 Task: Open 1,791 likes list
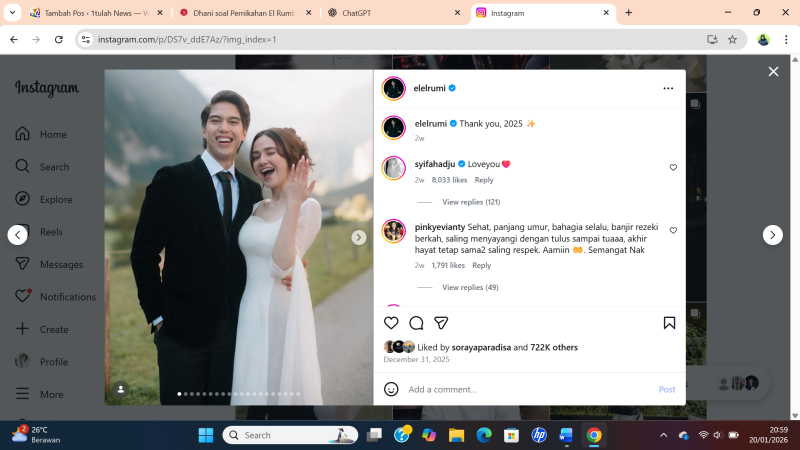click(x=448, y=265)
